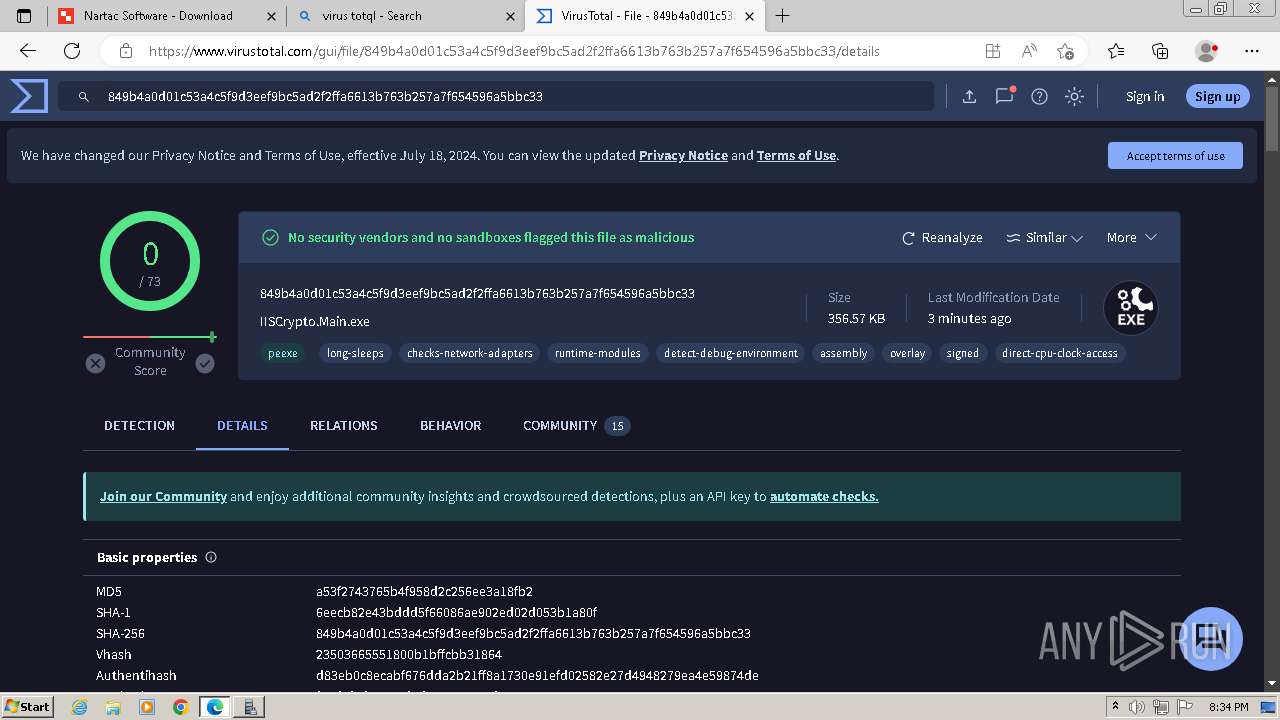Open File Explorer from the taskbar

click(114, 707)
